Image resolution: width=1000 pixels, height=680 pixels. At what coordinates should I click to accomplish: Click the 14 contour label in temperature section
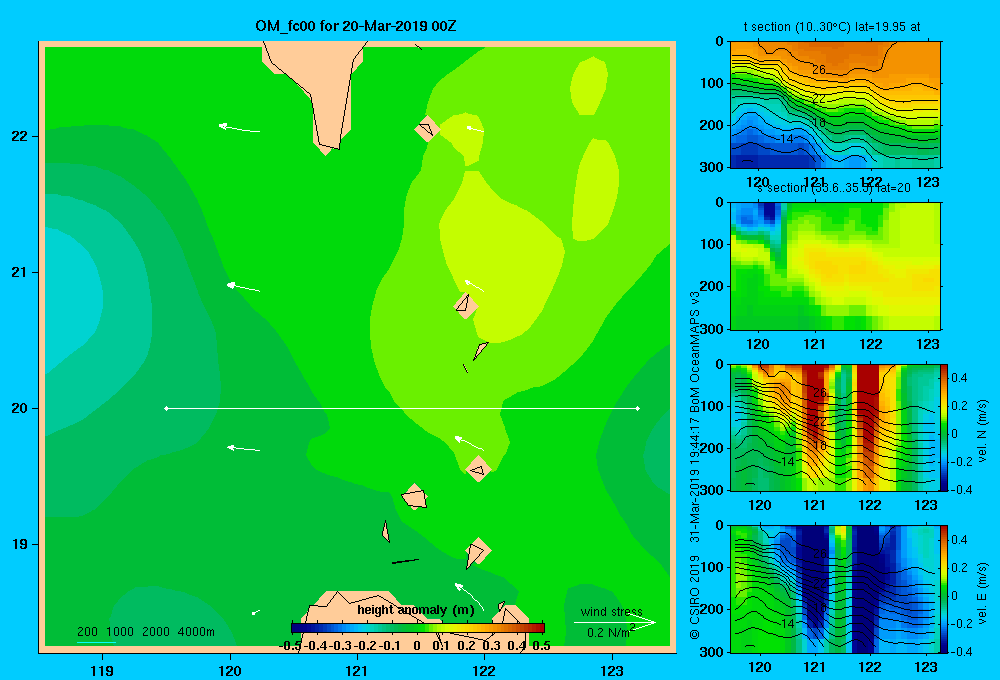click(x=787, y=138)
